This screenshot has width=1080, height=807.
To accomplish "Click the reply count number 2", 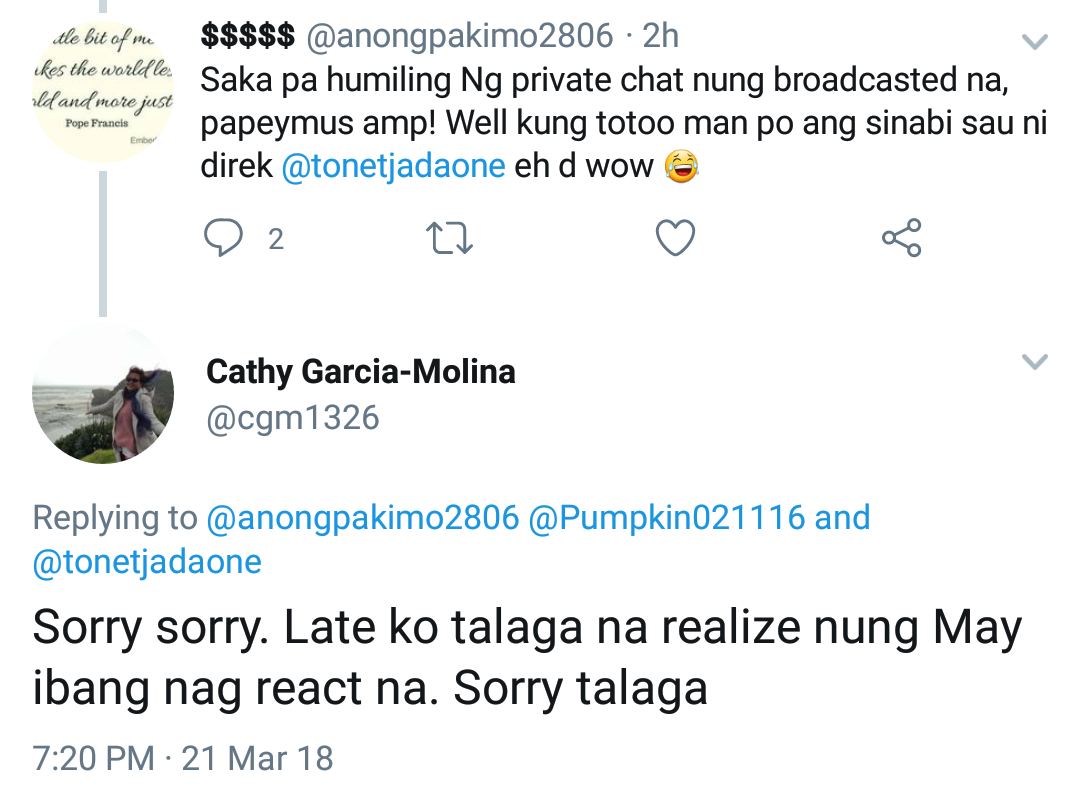I will click(276, 239).
